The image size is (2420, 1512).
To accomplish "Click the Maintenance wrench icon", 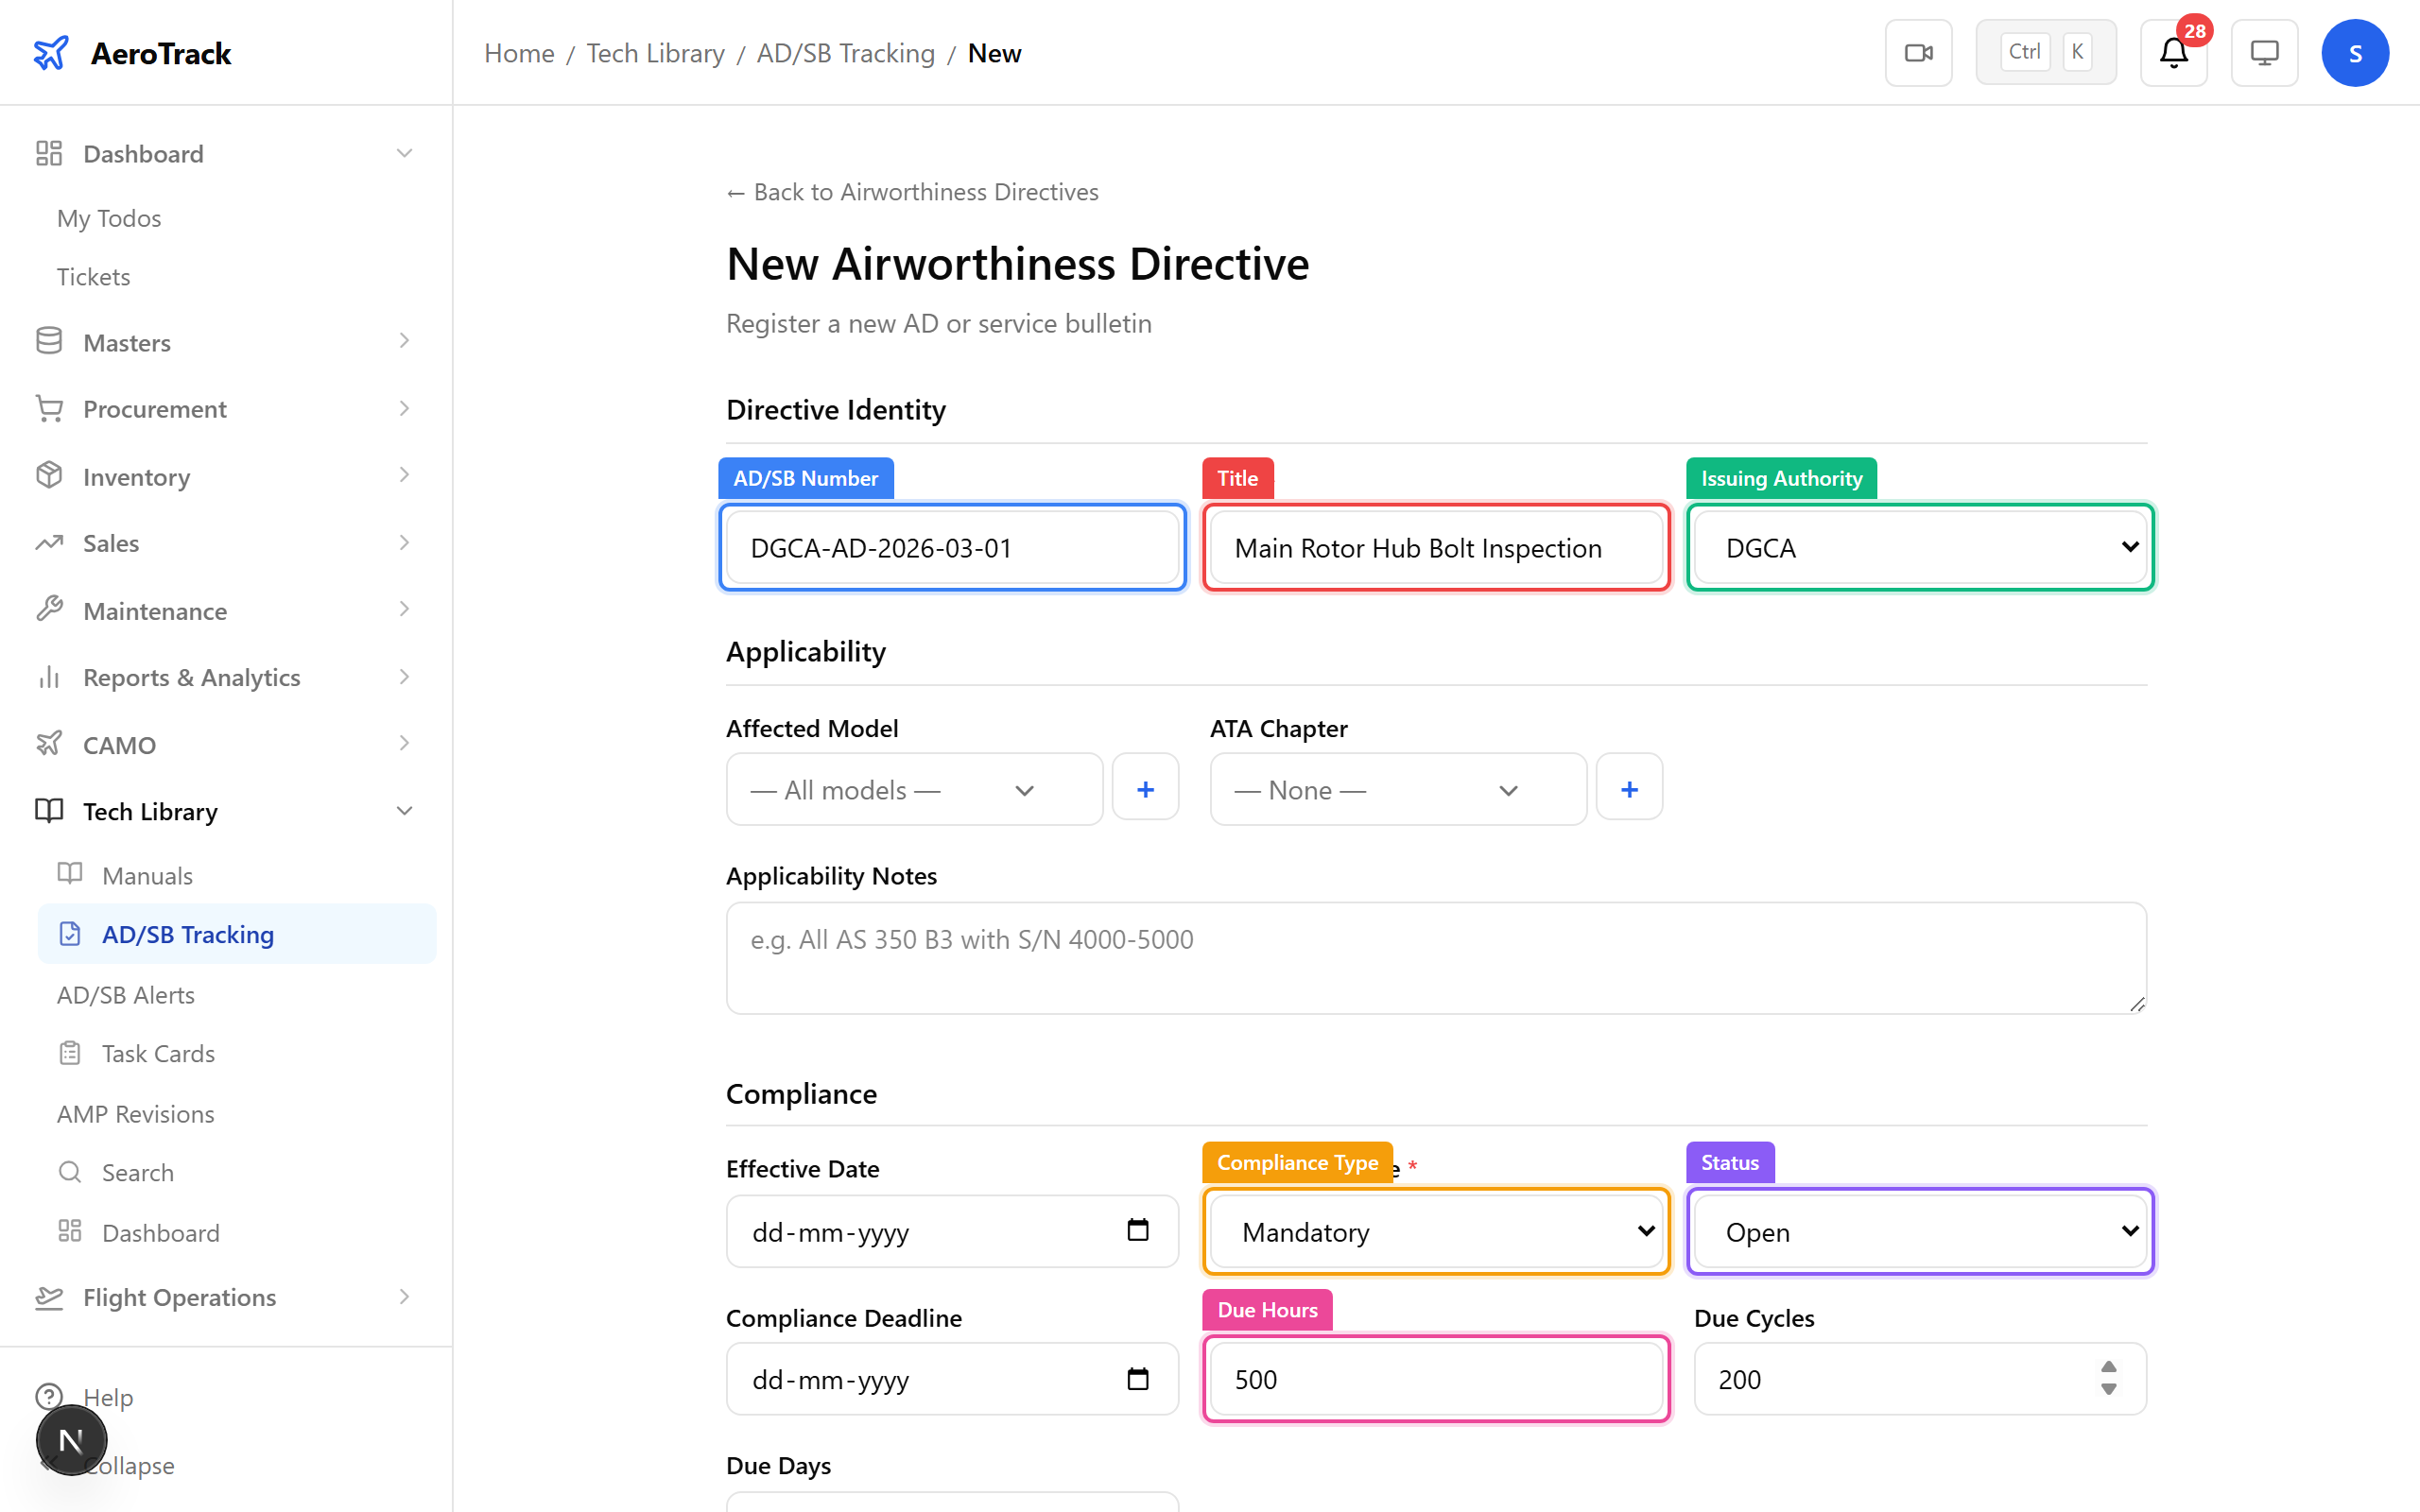I will [x=49, y=609].
